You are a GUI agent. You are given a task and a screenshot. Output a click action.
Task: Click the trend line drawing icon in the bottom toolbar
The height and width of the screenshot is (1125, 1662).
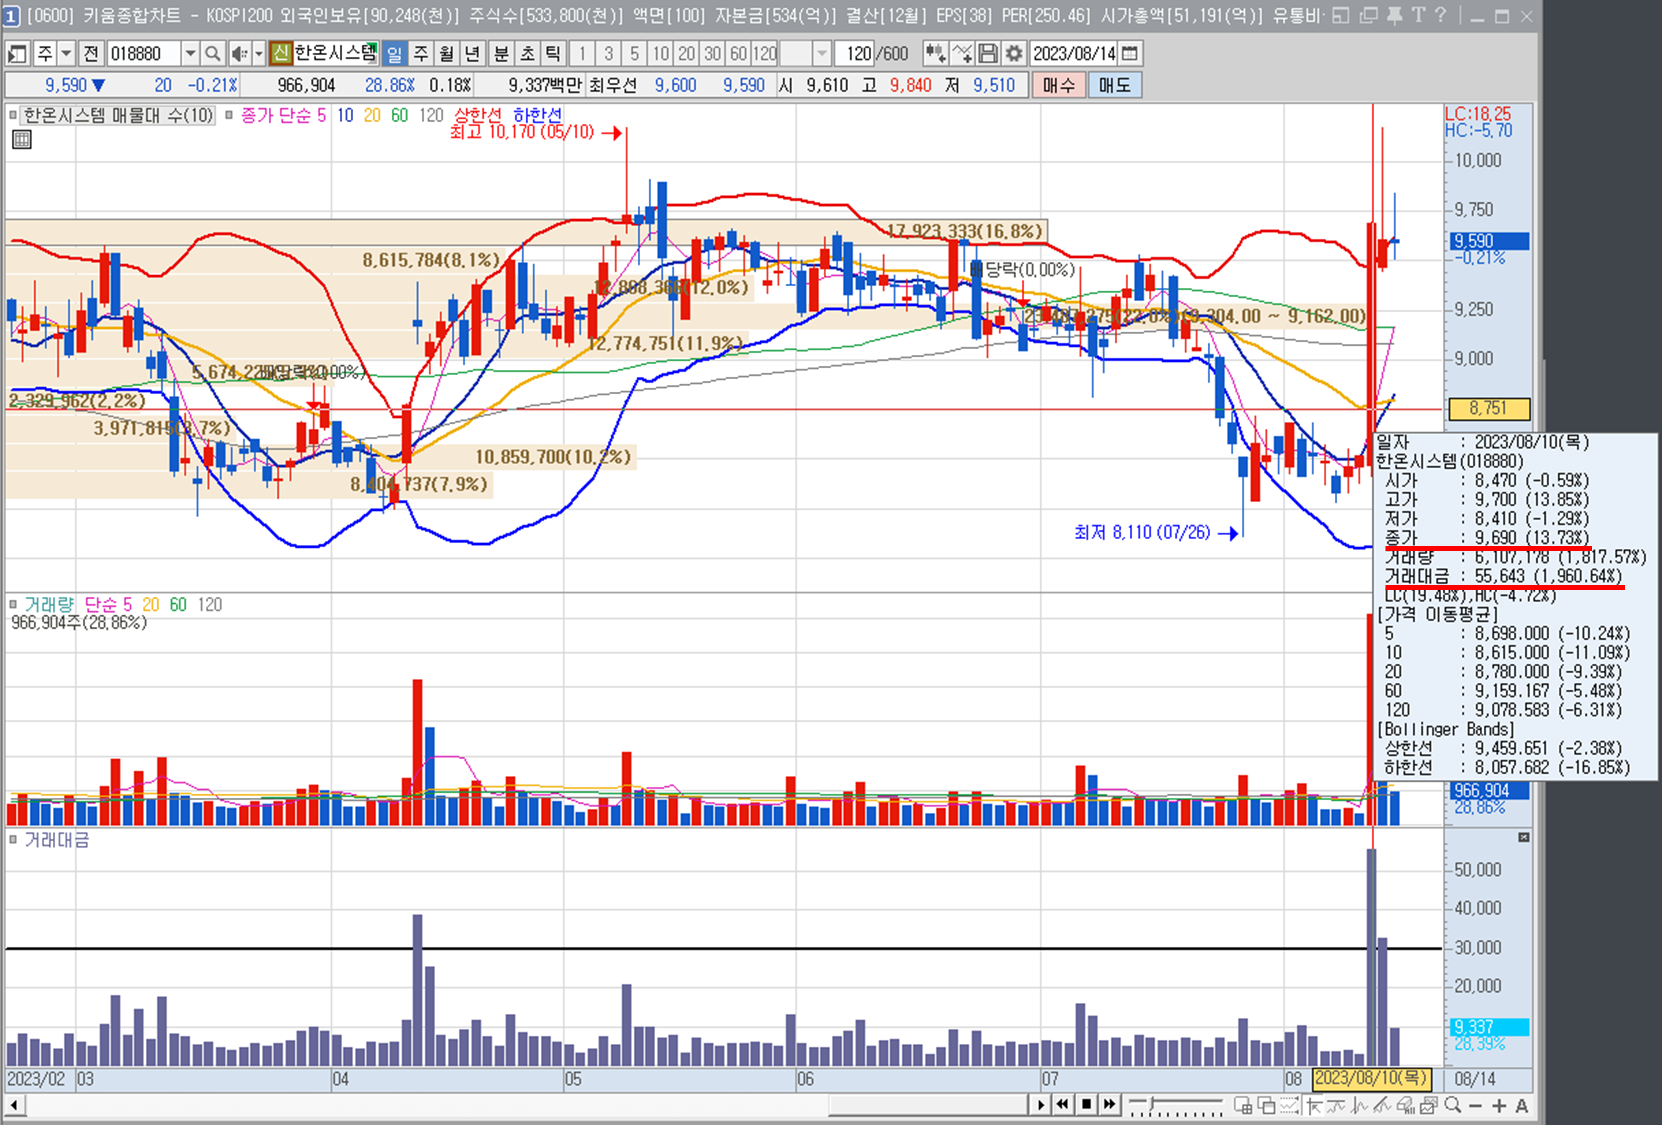pos(1381,1105)
